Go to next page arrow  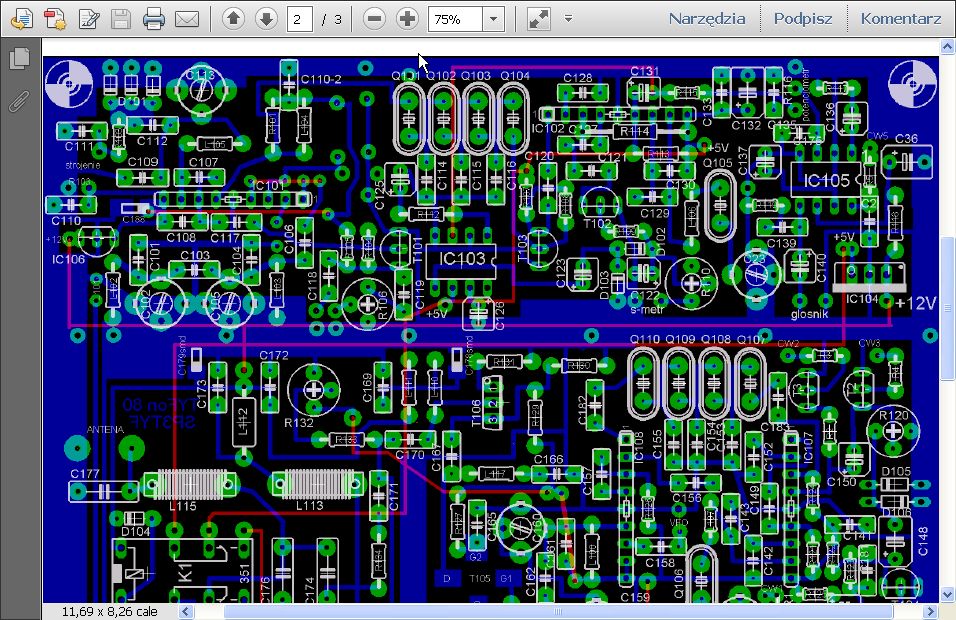pyautogui.click(x=265, y=19)
